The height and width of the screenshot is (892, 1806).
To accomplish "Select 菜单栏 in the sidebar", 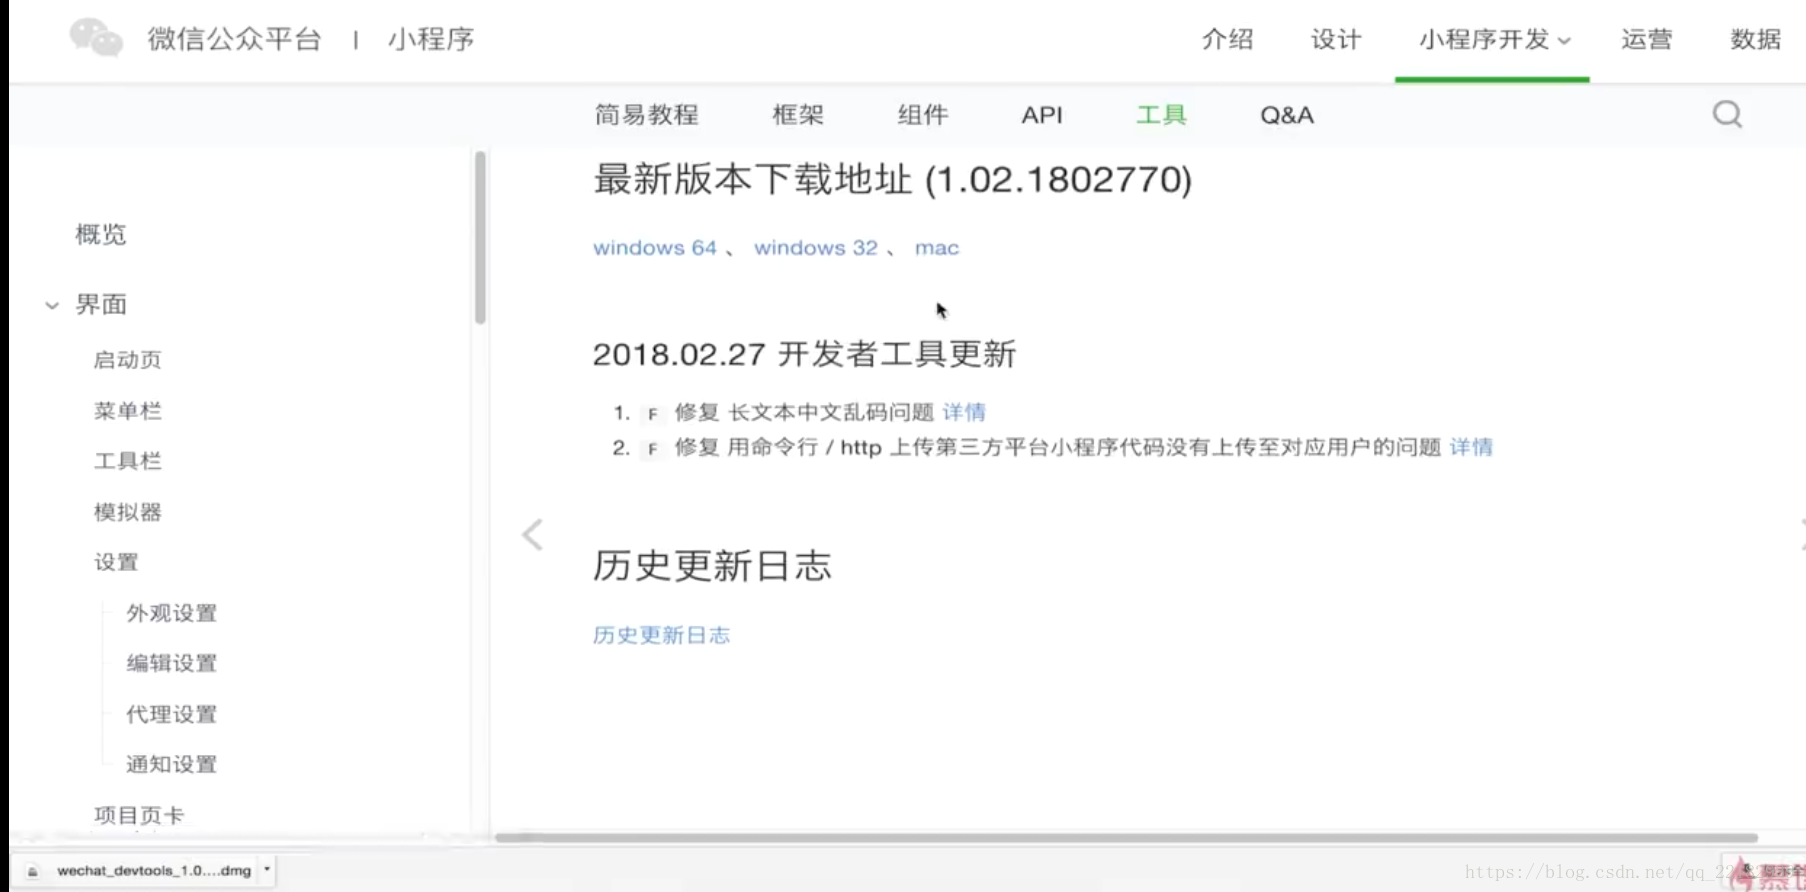I will click(x=127, y=411).
